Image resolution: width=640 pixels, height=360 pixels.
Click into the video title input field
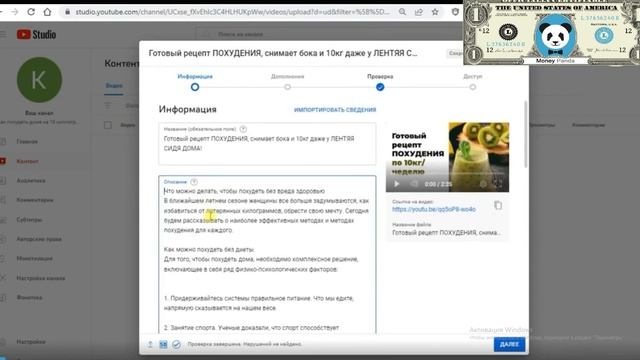267,144
